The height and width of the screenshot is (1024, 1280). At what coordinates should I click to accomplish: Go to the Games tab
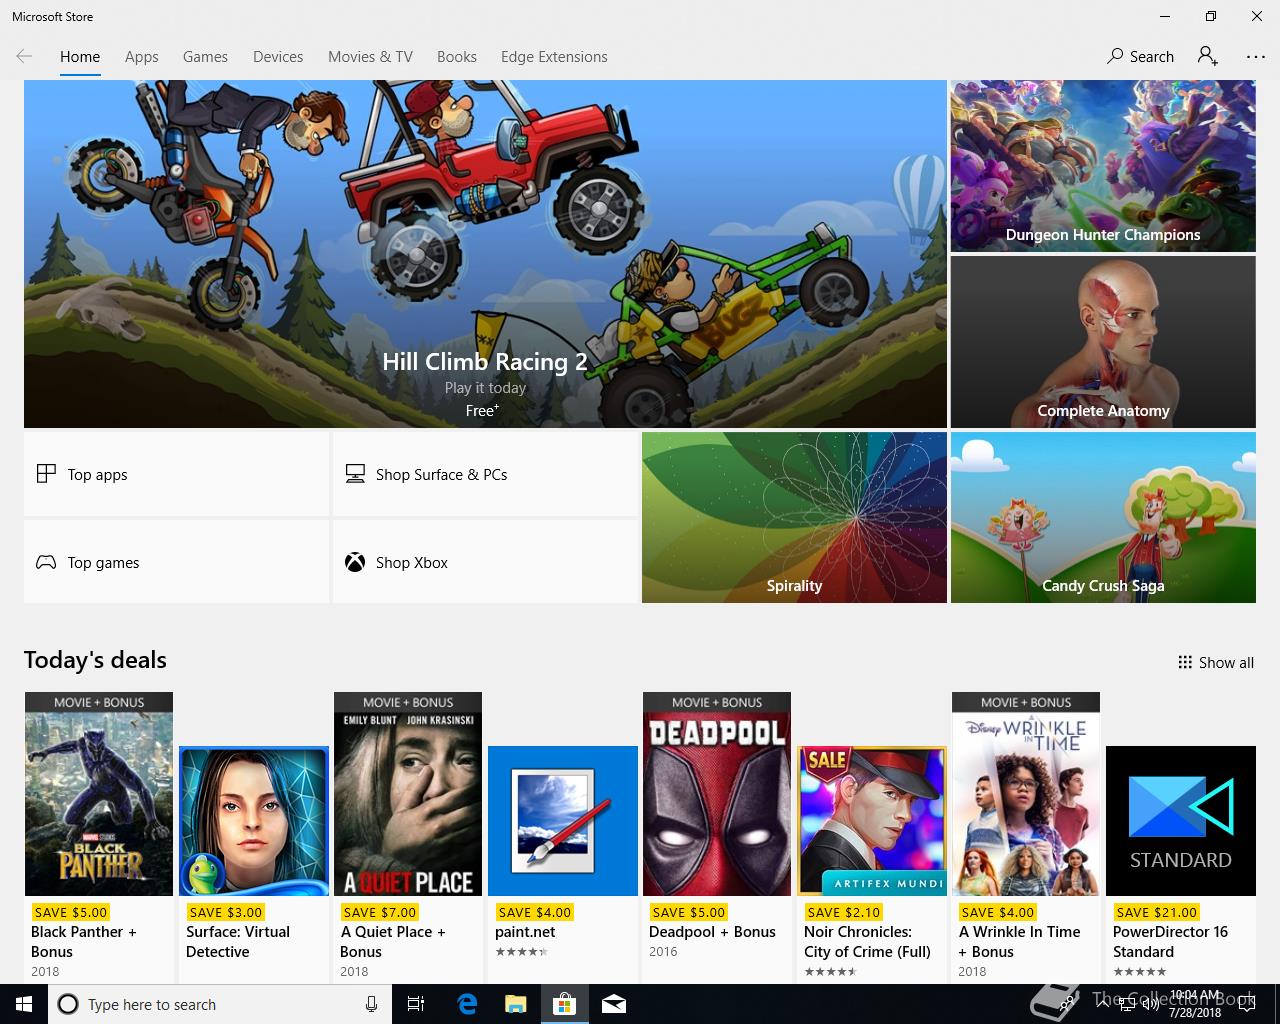[x=205, y=57]
